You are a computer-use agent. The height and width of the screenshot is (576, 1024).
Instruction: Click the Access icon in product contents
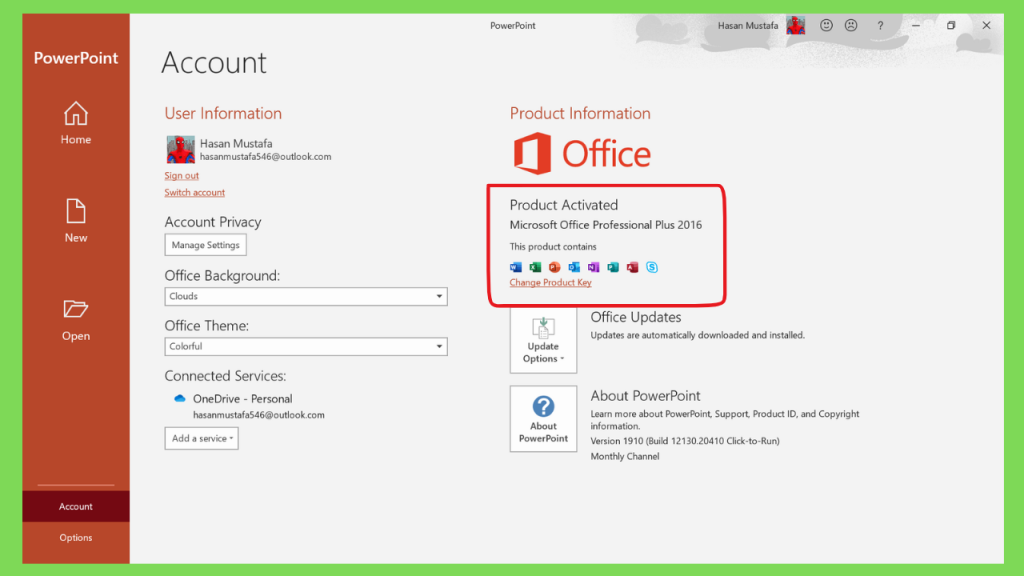click(x=632, y=267)
